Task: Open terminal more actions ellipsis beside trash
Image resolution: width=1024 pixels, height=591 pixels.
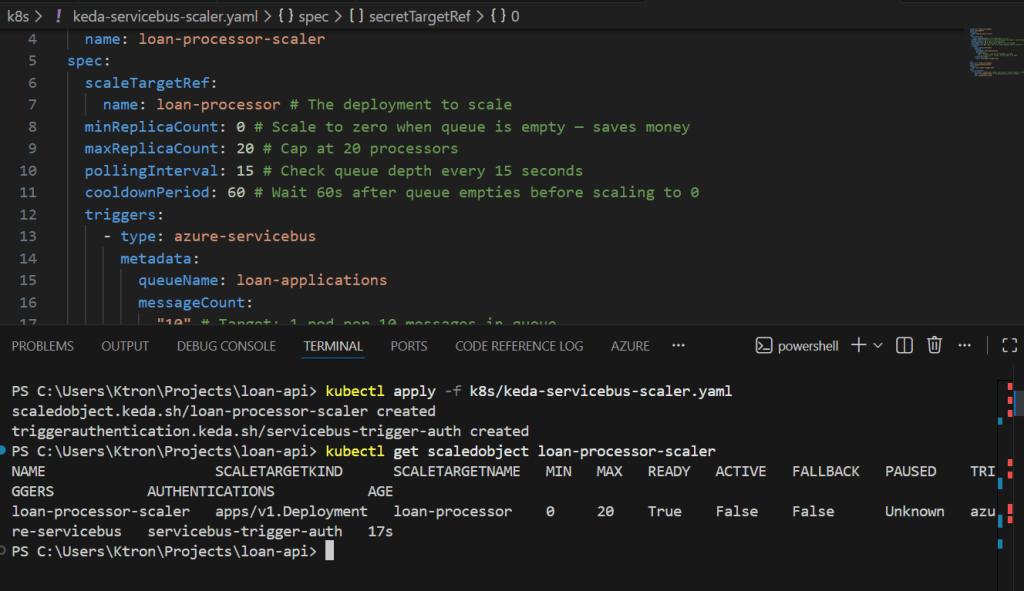Action: (x=966, y=345)
